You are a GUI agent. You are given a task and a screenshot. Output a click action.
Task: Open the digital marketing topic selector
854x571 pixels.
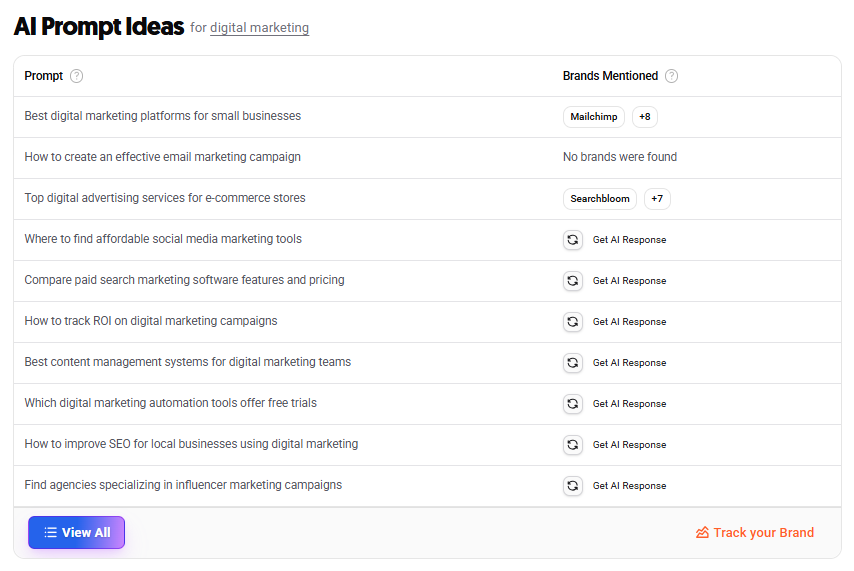pos(259,28)
